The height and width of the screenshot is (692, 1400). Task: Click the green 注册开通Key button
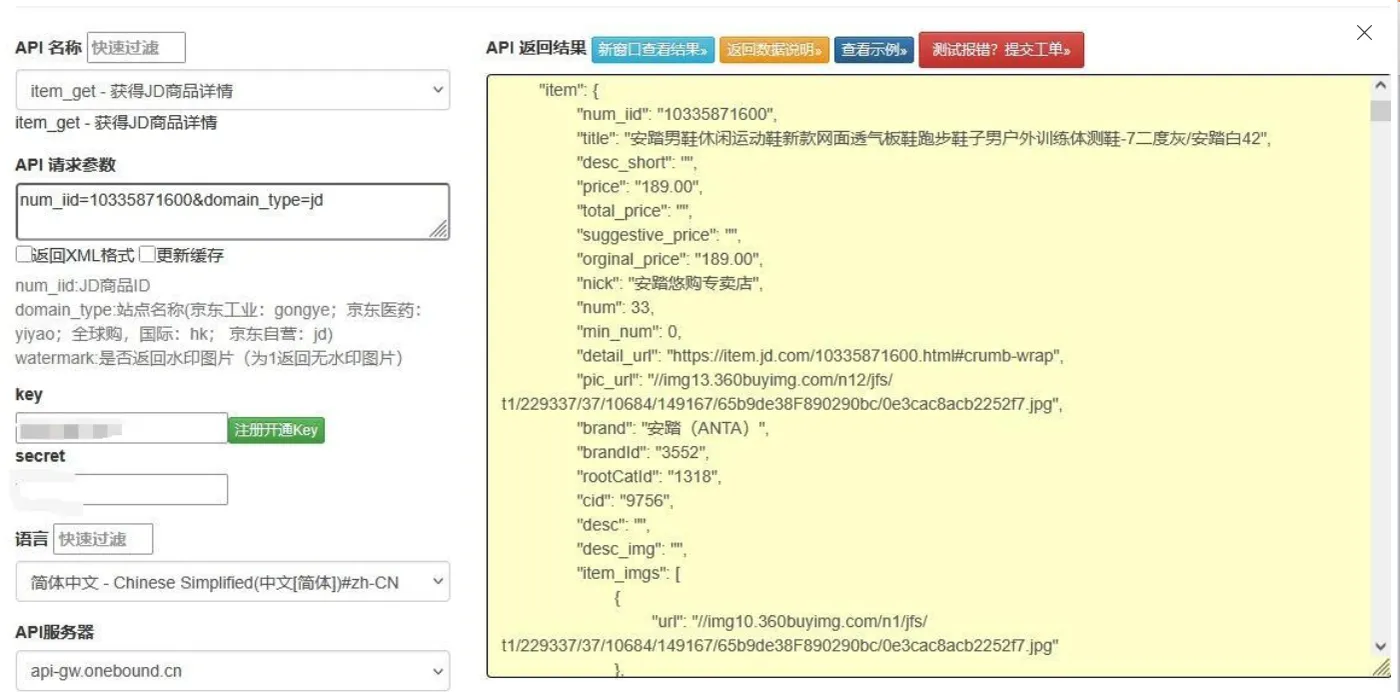(276, 430)
